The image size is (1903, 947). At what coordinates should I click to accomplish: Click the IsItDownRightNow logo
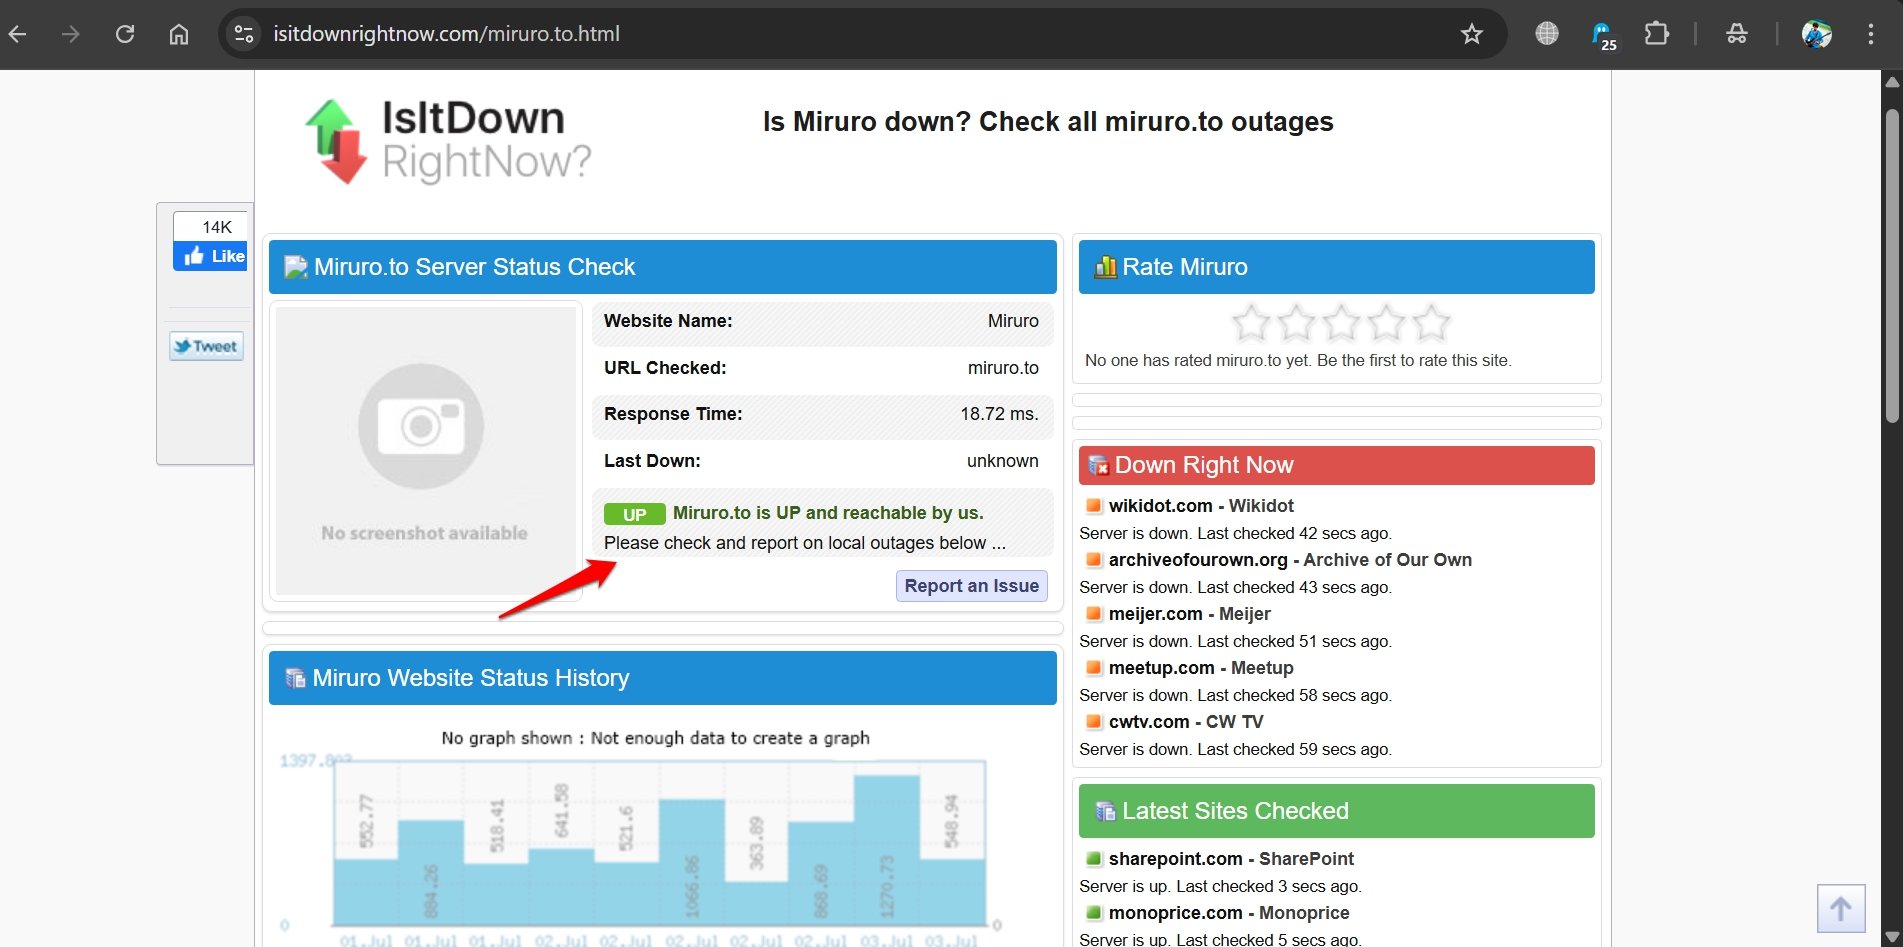(x=447, y=141)
